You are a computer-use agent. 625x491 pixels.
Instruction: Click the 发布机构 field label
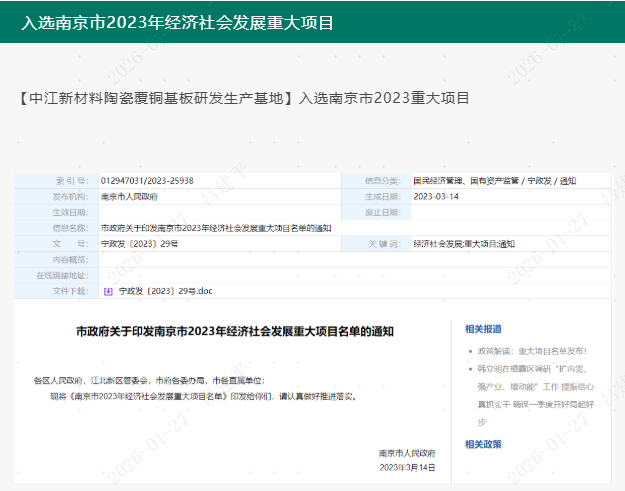[71, 196]
